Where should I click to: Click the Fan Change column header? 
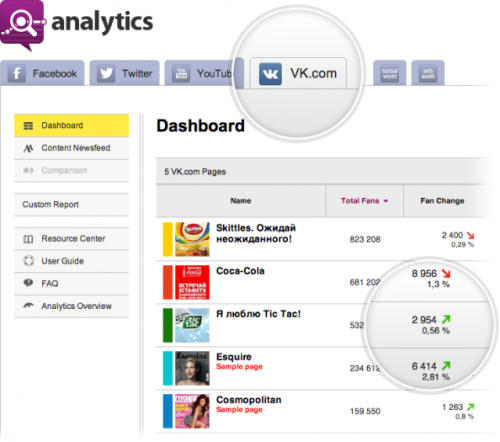(x=442, y=201)
